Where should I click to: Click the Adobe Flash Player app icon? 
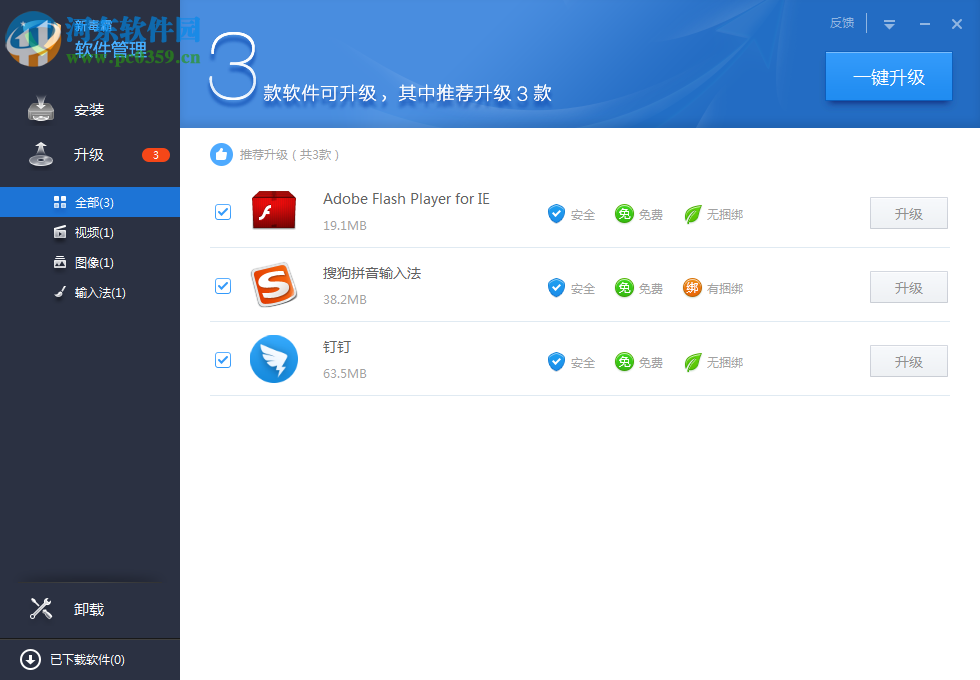(273, 211)
